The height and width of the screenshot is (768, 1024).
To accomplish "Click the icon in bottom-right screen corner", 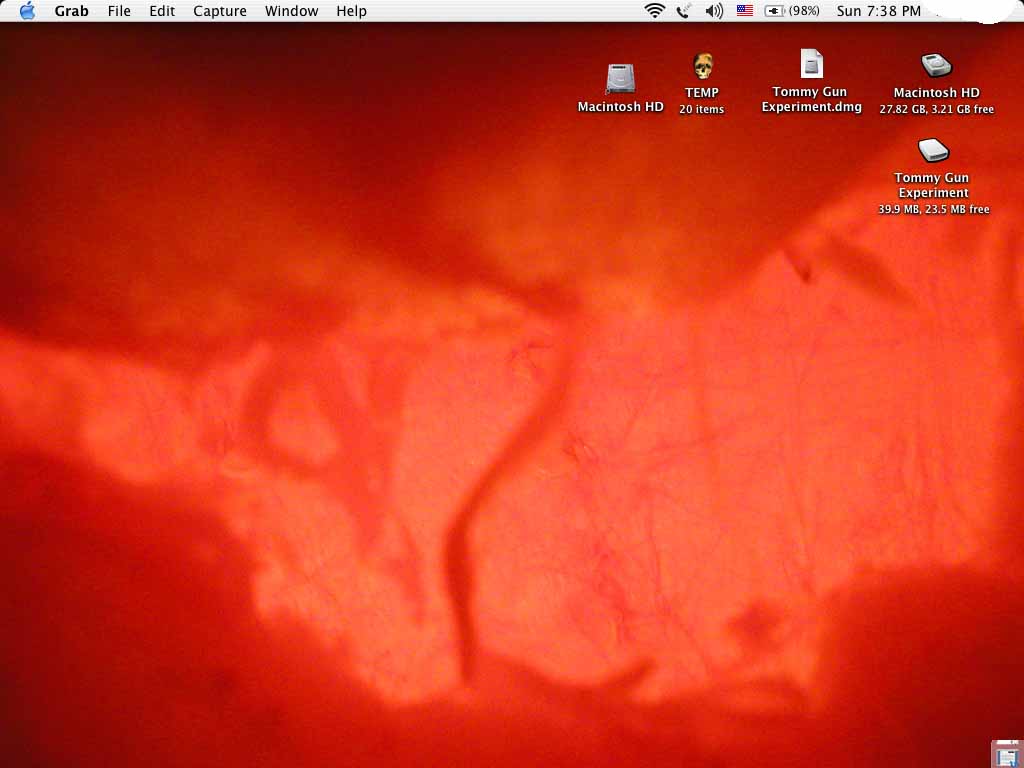I will (1006, 754).
